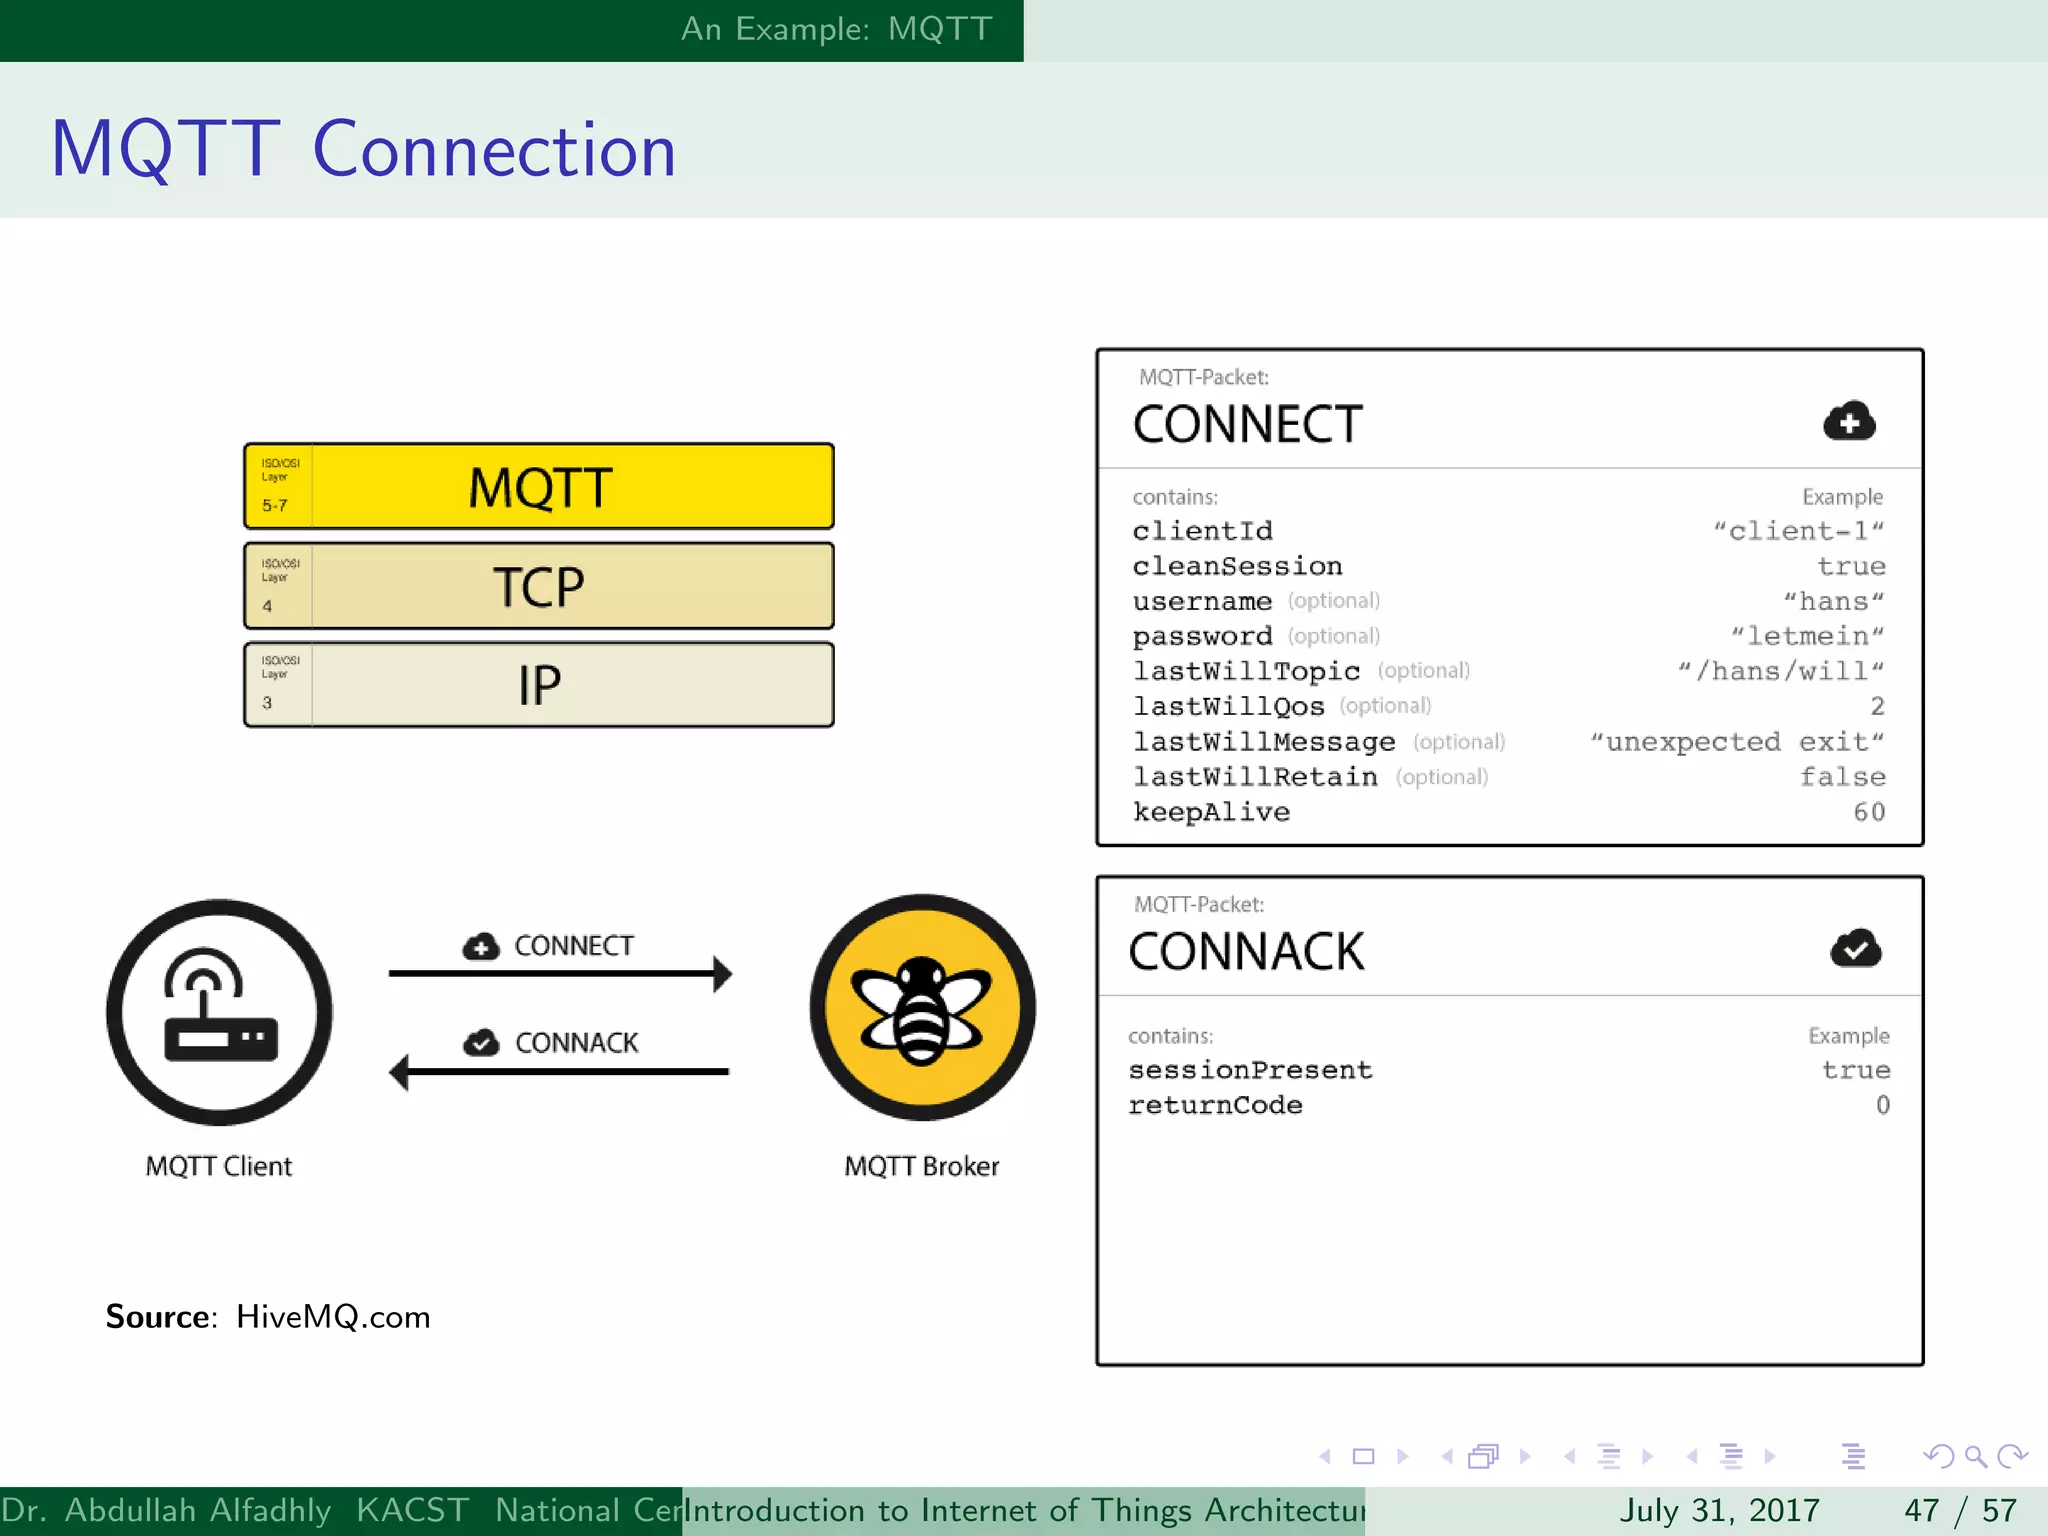The width and height of the screenshot is (2048, 1536).
Task: Click the page number '47 / 57'
Action: pyautogui.click(x=1961, y=1510)
